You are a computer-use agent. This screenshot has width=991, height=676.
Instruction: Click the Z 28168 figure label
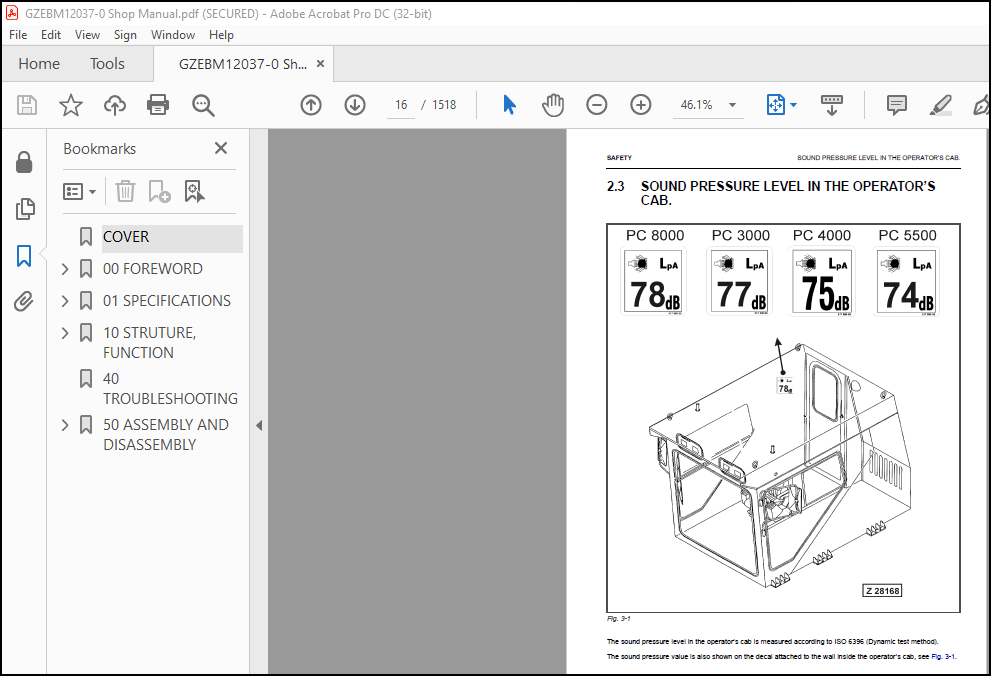[882, 591]
